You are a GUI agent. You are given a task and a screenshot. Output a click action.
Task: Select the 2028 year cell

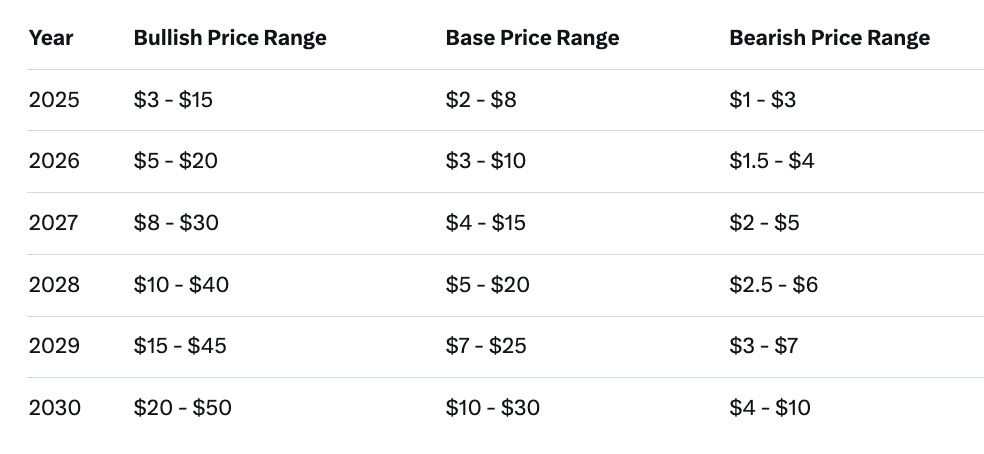point(54,285)
